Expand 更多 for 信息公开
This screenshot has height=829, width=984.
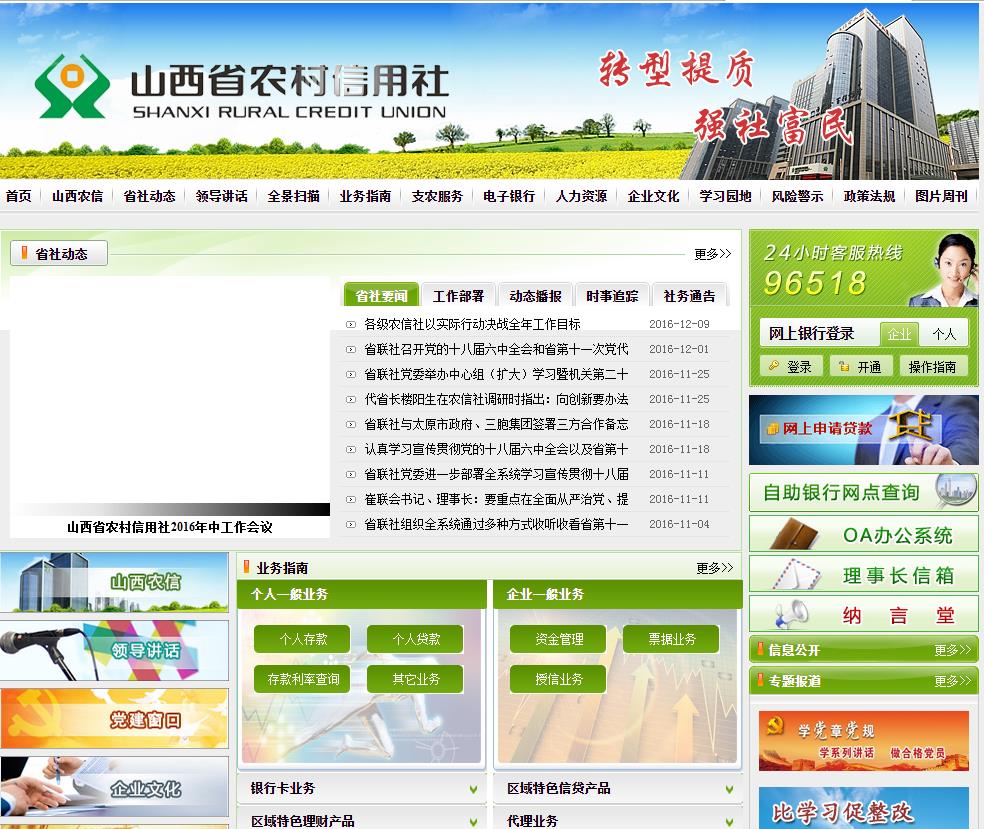[952, 650]
